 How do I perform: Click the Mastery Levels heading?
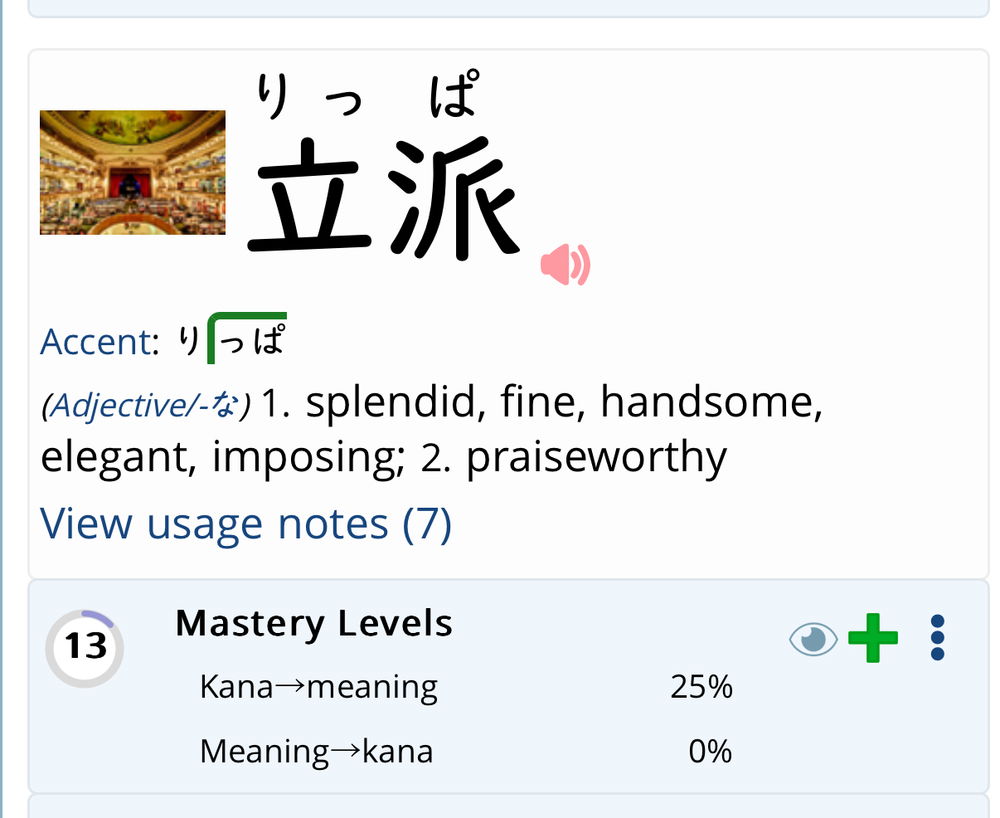[x=314, y=624]
